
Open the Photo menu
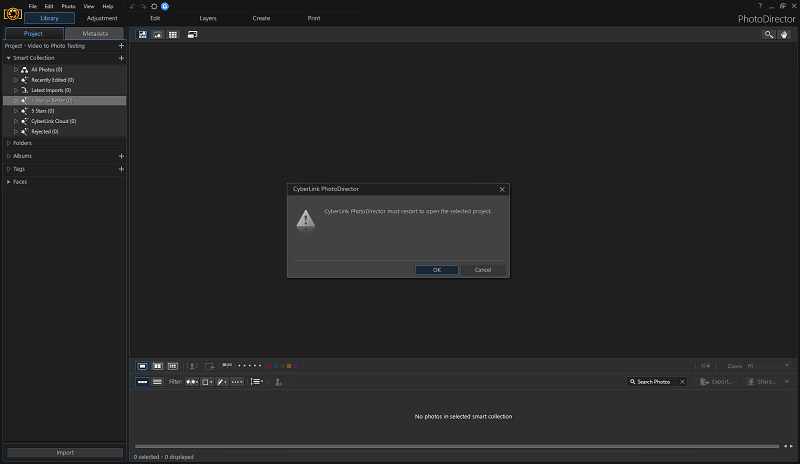(x=68, y=7)
